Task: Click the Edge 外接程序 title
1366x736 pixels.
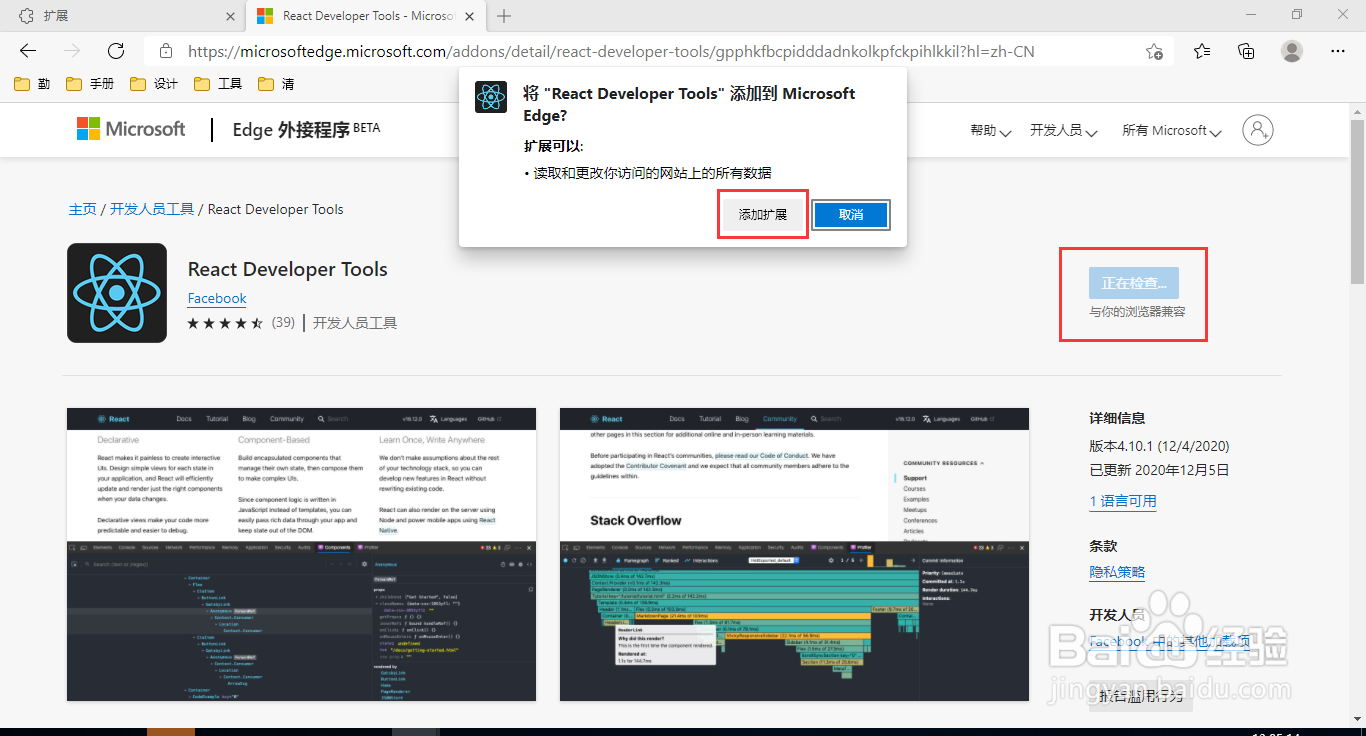Action: [306, 129]
